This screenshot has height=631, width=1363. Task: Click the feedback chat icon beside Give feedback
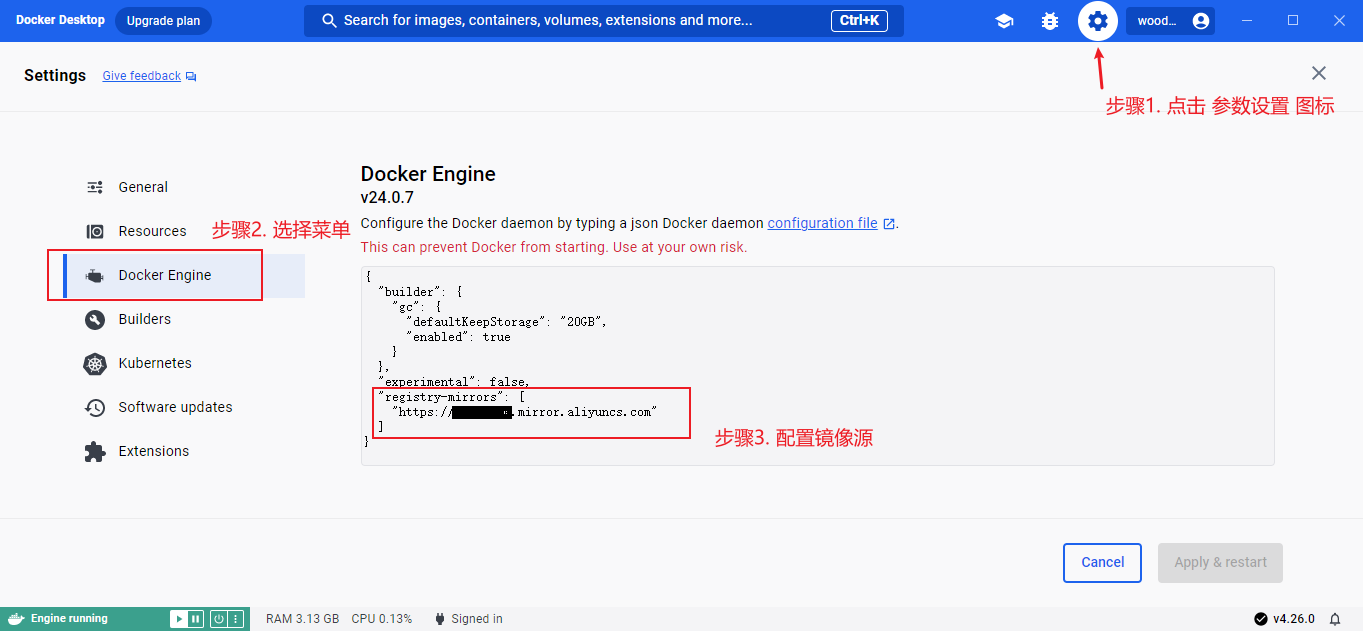point(191,76)
